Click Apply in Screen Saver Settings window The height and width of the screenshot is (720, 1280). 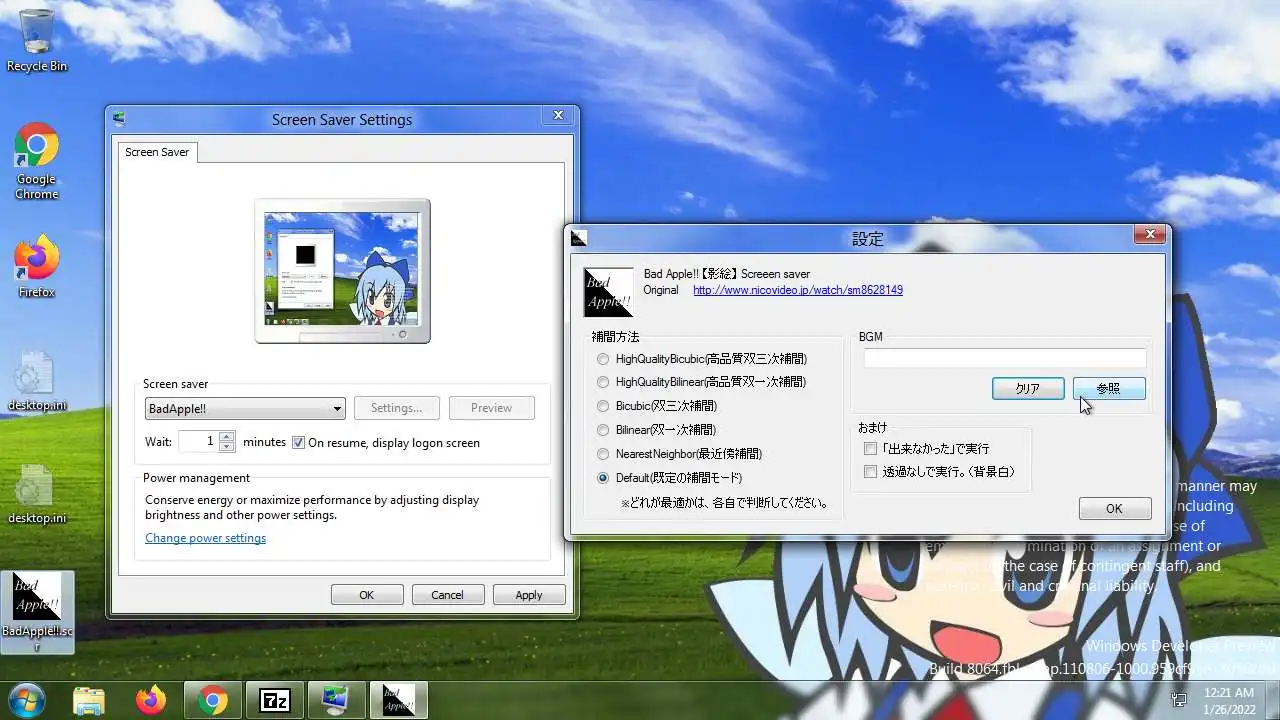click(529, 595)
